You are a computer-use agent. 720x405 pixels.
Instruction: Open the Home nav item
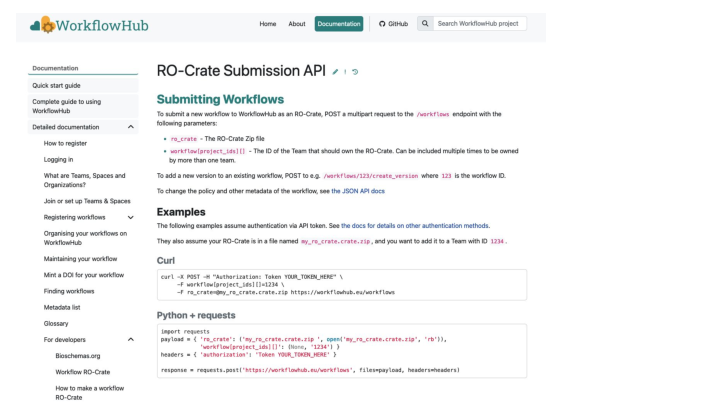pos(268,24)
